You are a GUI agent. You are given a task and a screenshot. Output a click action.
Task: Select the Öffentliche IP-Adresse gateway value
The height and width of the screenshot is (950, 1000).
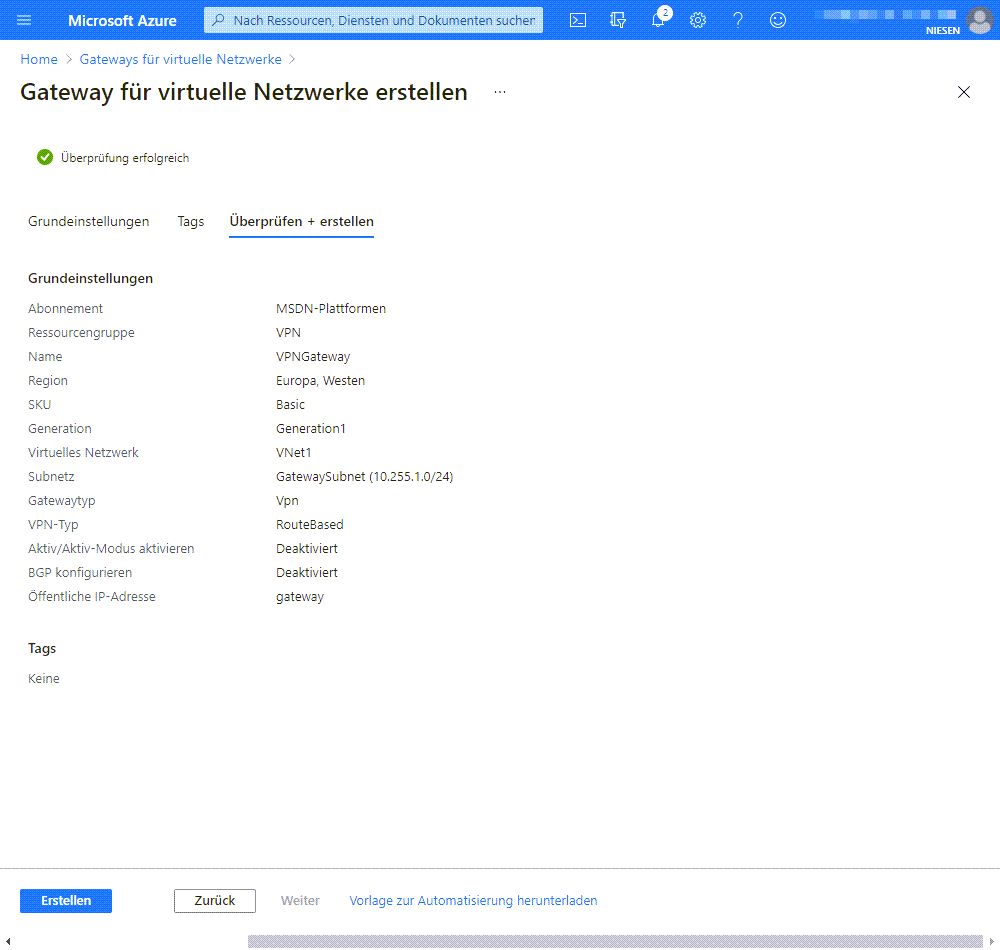pyautogui.click(x=300, y=597)
